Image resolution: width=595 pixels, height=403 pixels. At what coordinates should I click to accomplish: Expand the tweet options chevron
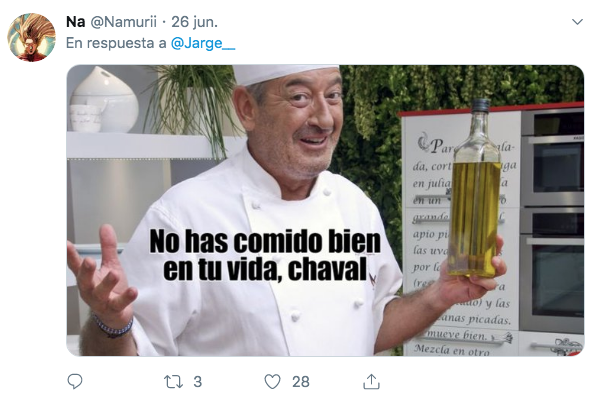click(577, 22)
